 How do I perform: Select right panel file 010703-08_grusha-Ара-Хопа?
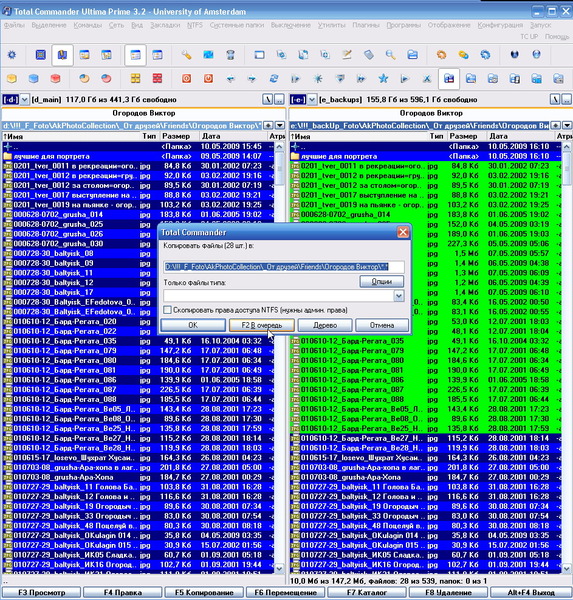tap(425, 477)
